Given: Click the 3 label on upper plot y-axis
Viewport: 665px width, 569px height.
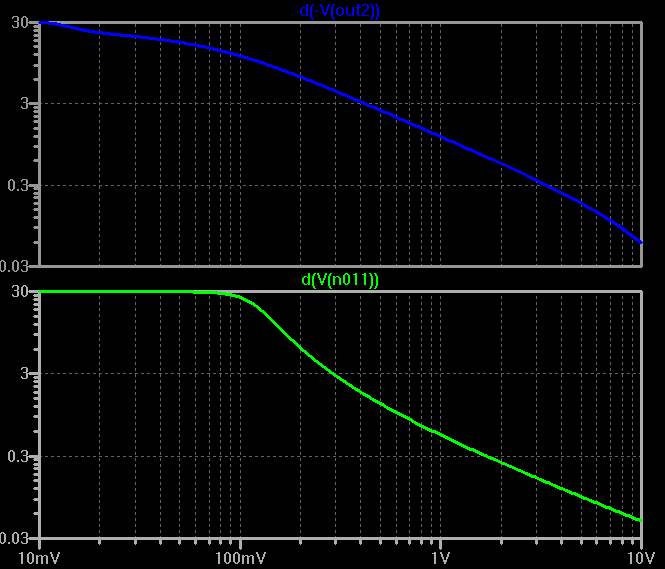Looking at the screenshot, I should (x=24, y=103).
